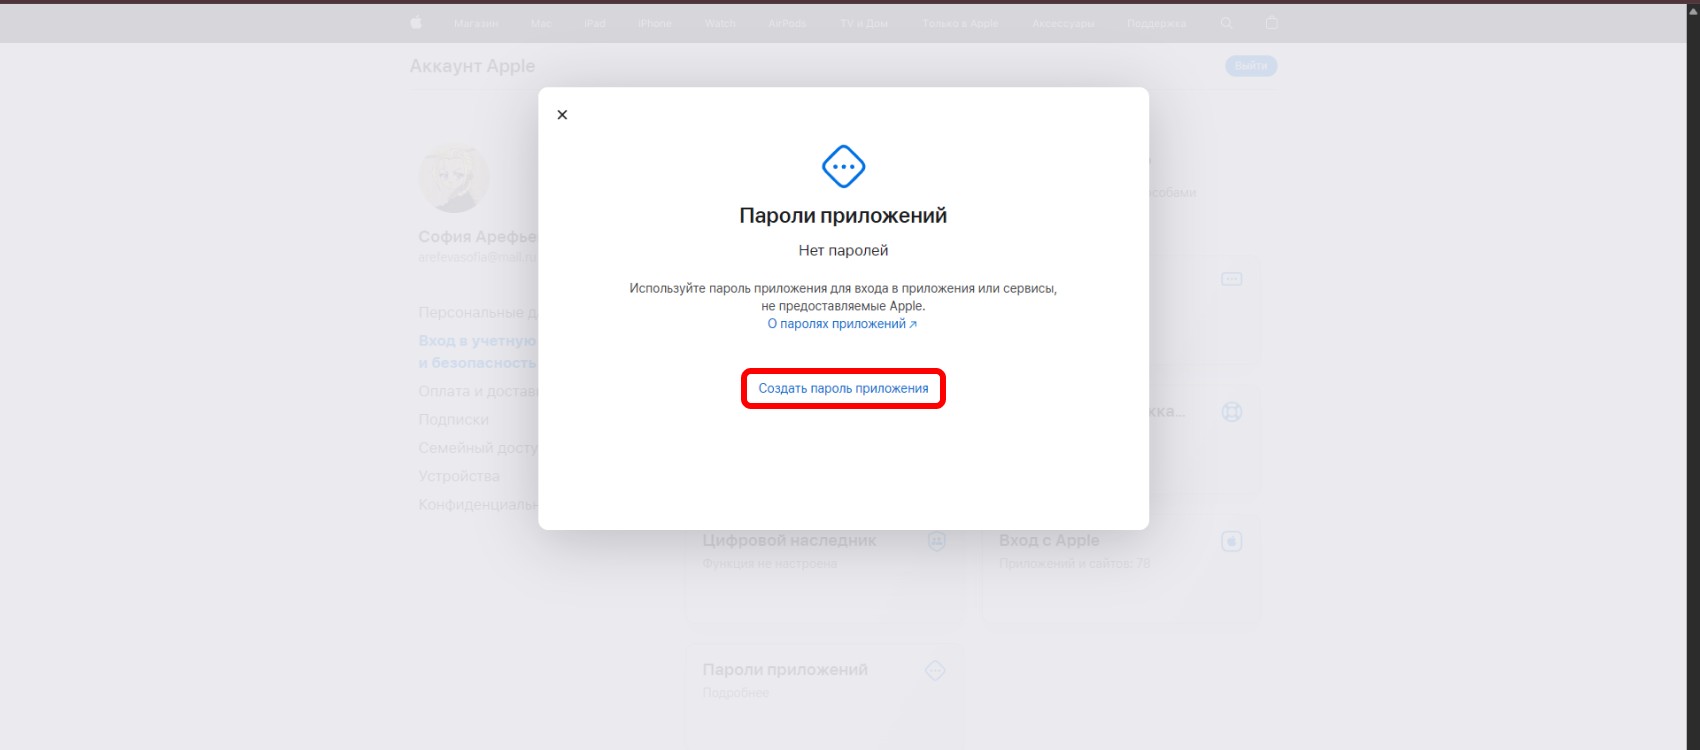This screenshot has width=1700, height=750.
Task: Click the Пароли приложений card icon in background
Action: coord(935,670)
